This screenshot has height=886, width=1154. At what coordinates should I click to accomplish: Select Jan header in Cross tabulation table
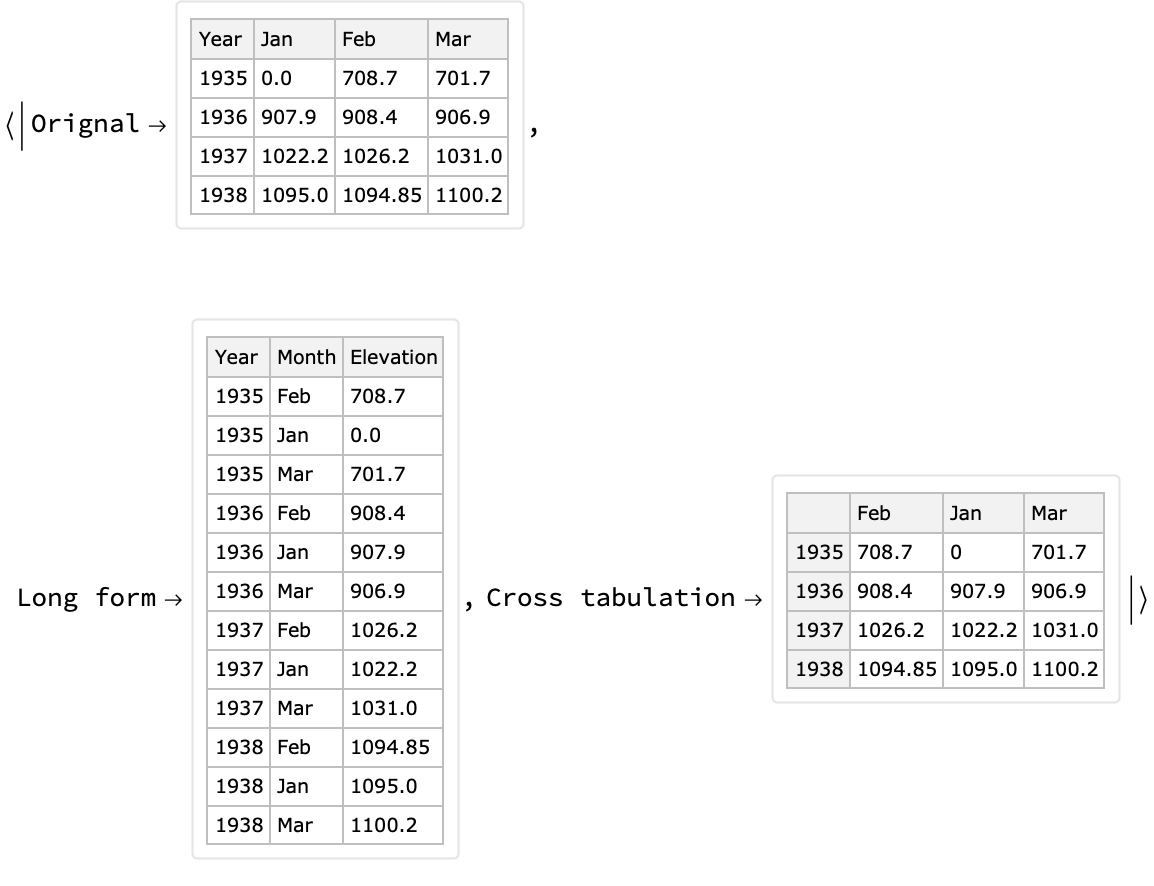tap(965, 513)
